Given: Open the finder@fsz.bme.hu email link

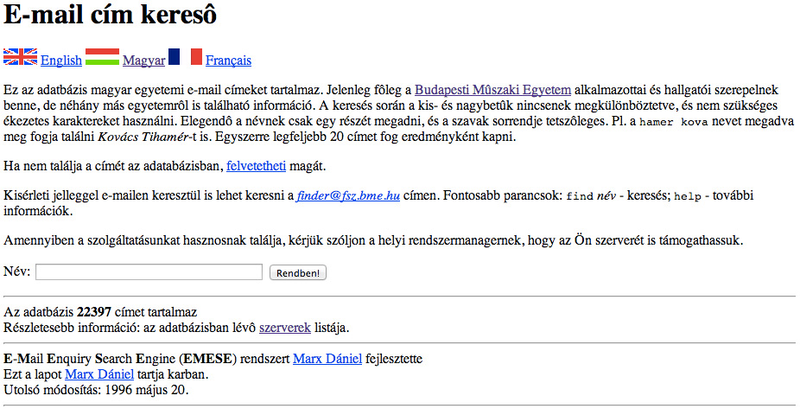Looking at the screenshot, I should click(348, 196).
